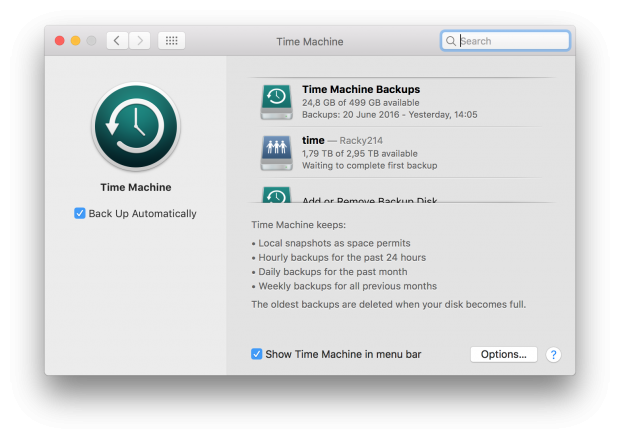Viewport: 620px width, 439px height.
Task: Click 'The oldest backups are deleted' sentence
Action: point(389,304)
